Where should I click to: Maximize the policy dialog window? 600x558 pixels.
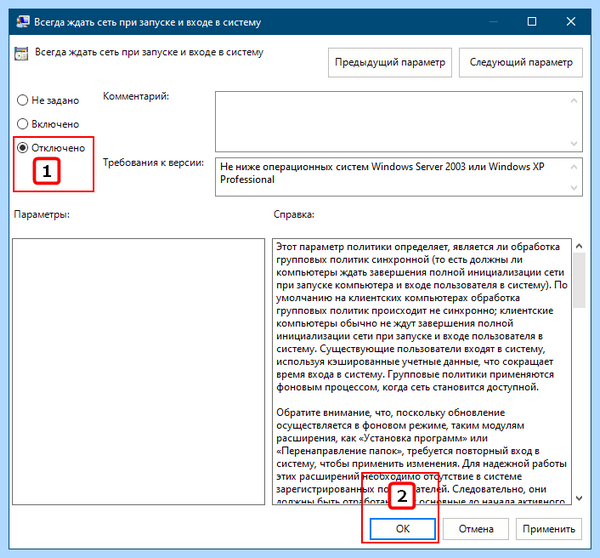point(532,21)
